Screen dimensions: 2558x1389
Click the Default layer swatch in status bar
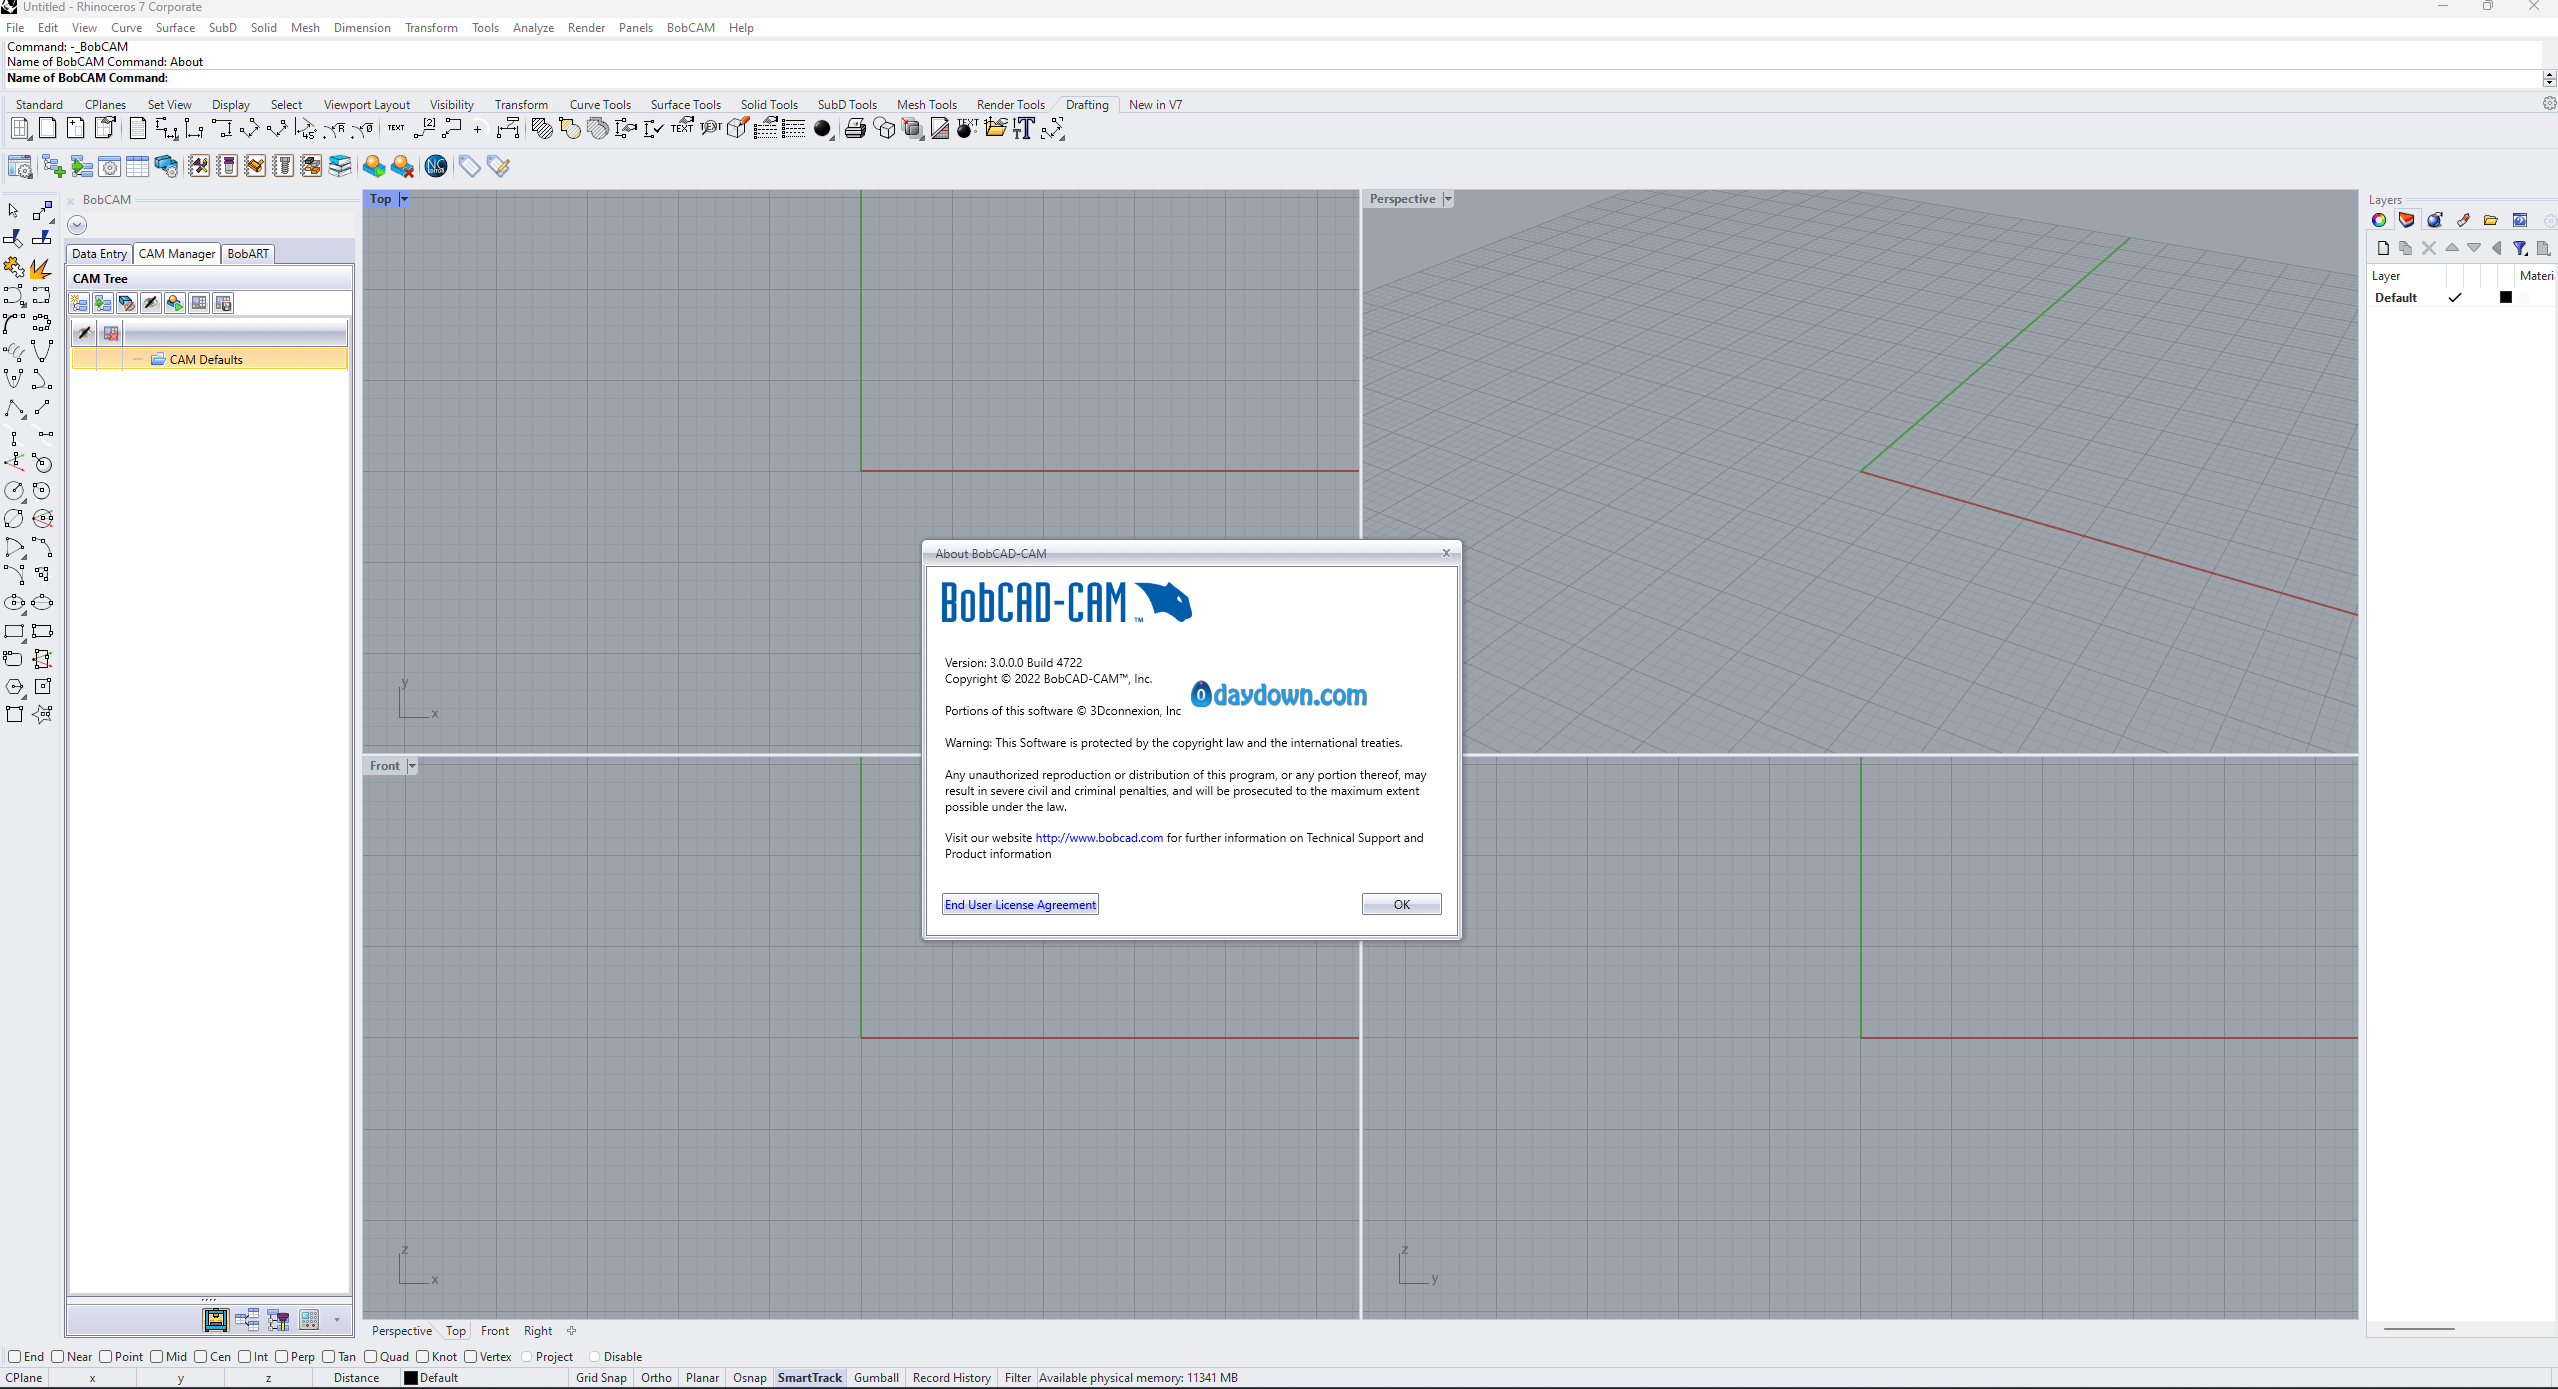[410, 1377]
